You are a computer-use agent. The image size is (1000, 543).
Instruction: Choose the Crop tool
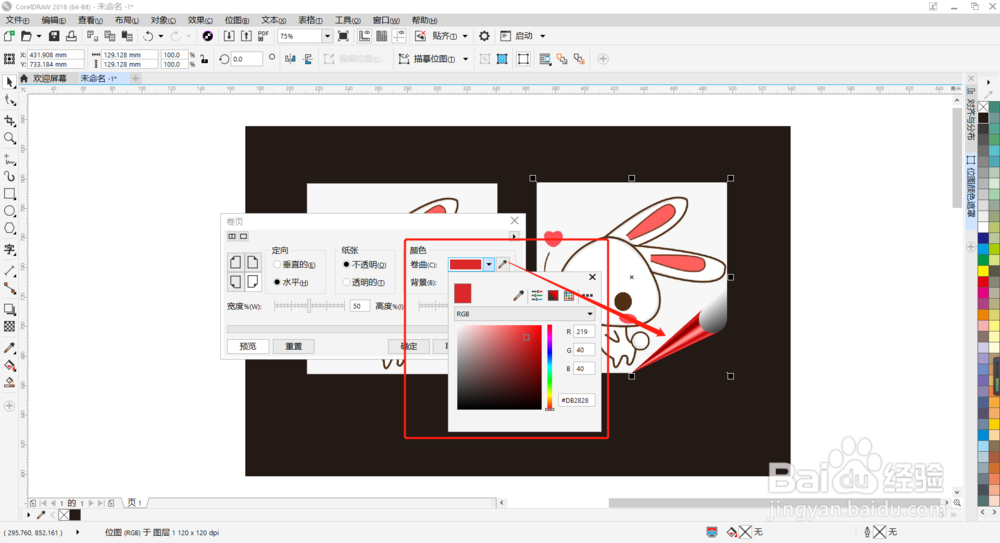(10, 121)
